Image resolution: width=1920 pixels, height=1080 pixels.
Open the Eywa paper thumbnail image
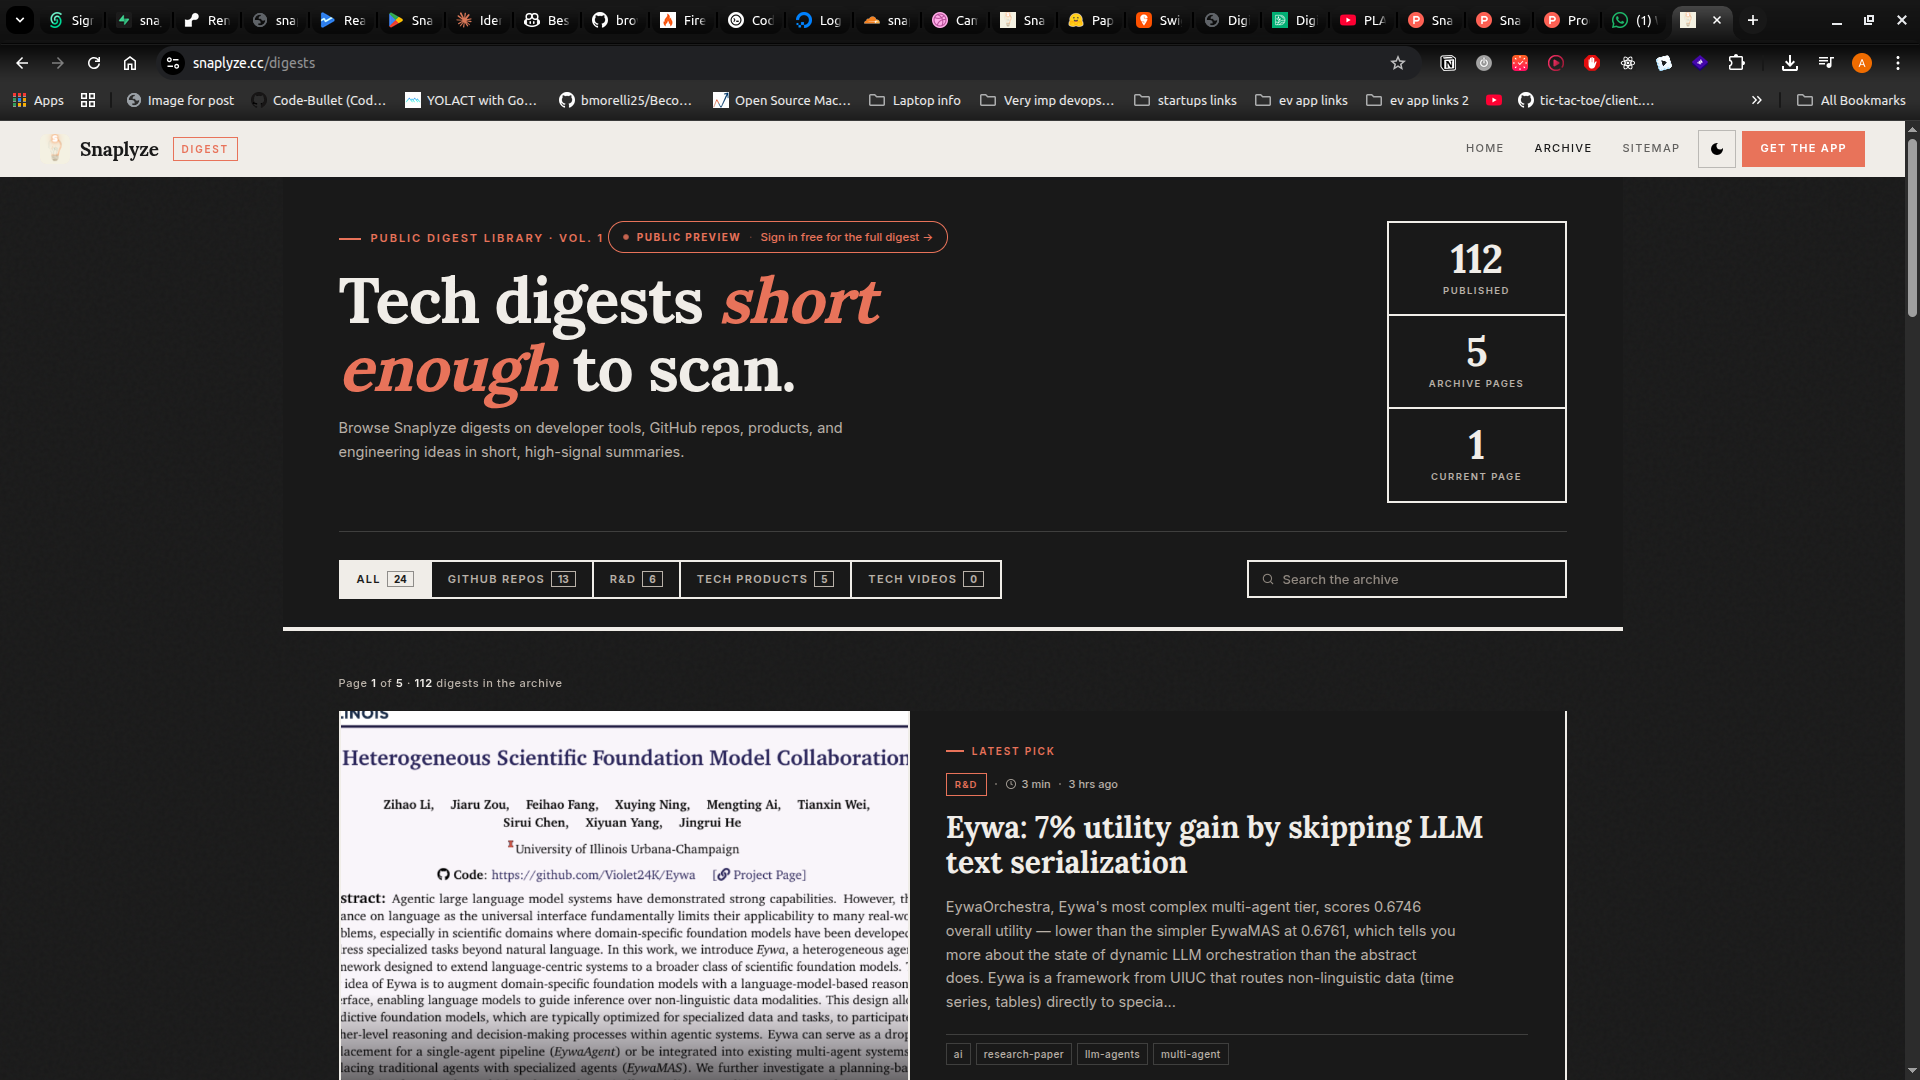coord(624,895)
